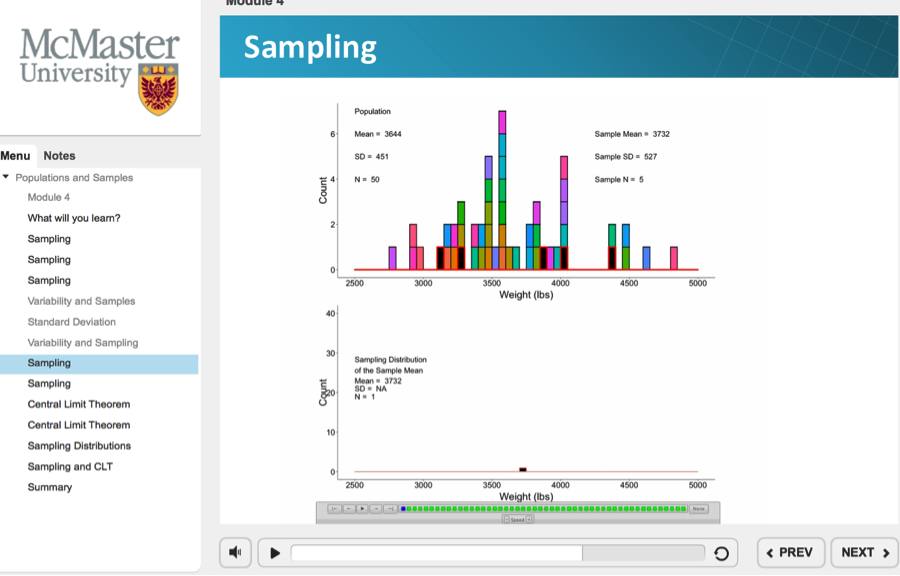Open the Central Limit Theorem lesson

[78, 404]
